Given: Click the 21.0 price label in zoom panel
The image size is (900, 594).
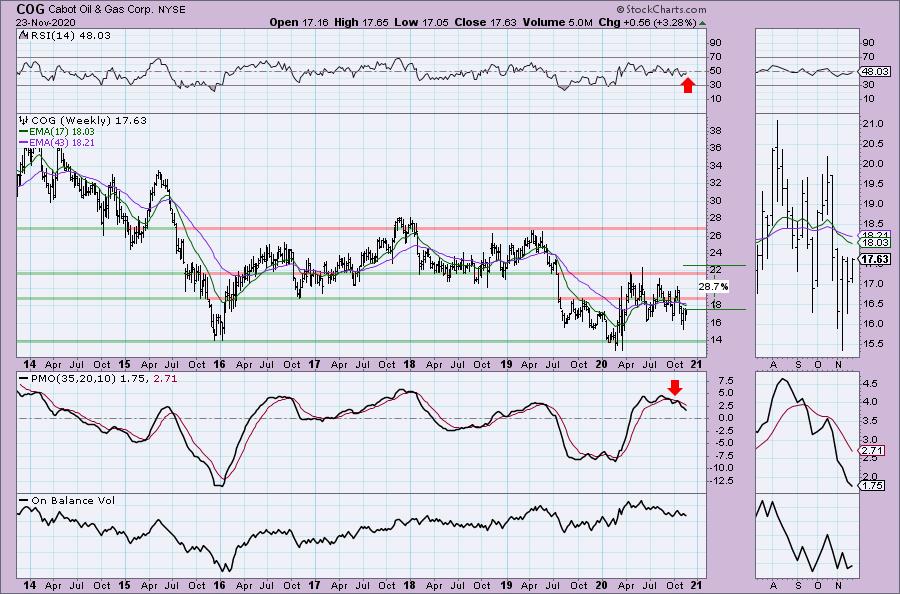Looking at the screenshot, I should coord(872,124).
